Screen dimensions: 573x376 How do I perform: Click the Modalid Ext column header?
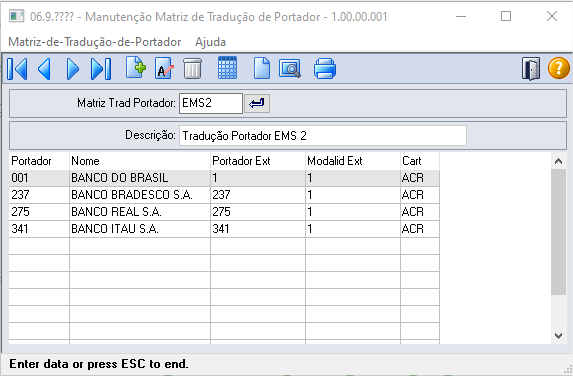[x=353, y=161]
